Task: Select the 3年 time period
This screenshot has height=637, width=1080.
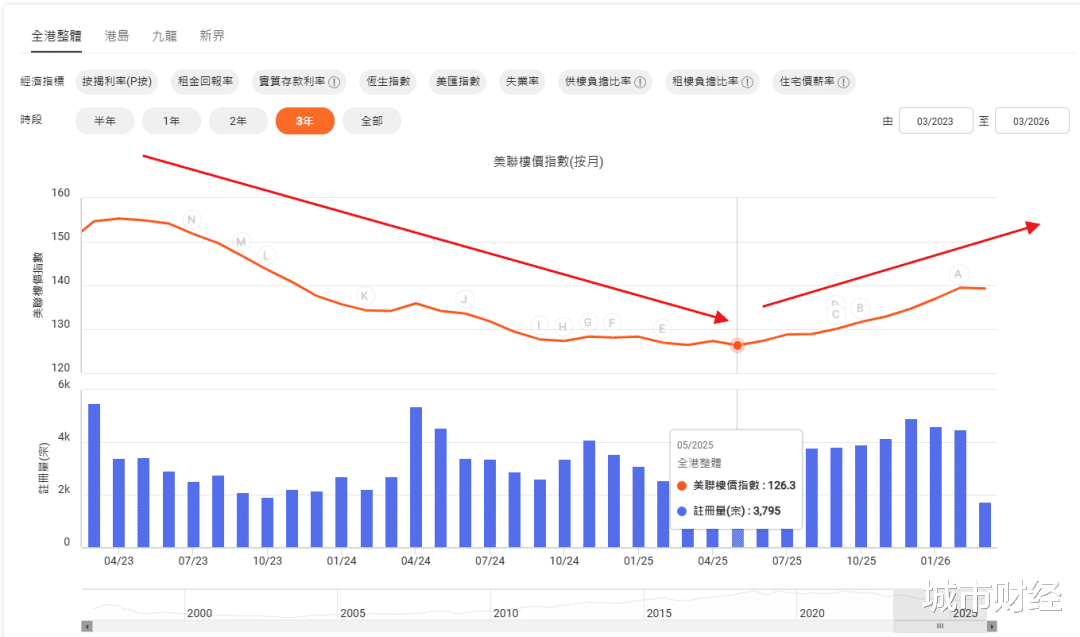Action: click(x=305, y=121)
